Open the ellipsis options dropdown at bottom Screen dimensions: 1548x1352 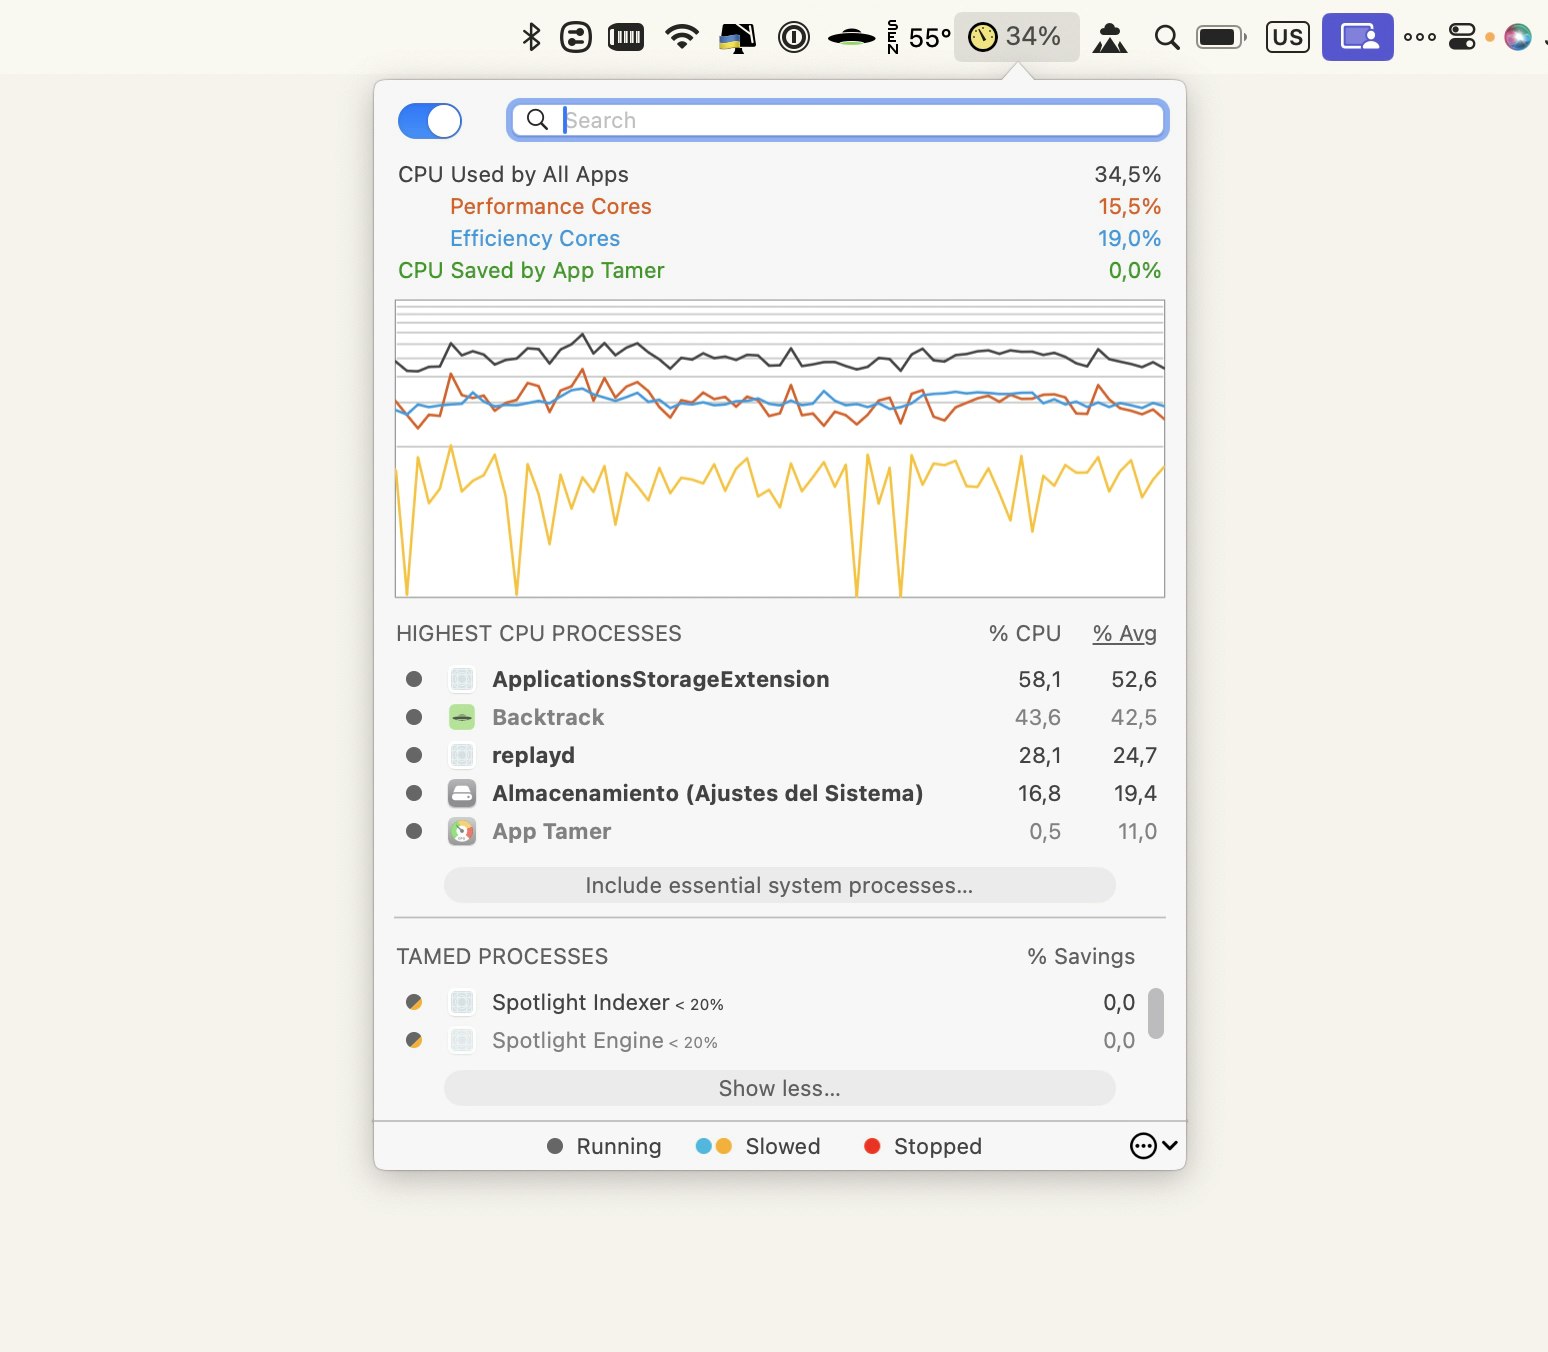pyautogui.click(x=1154, y=1146)
